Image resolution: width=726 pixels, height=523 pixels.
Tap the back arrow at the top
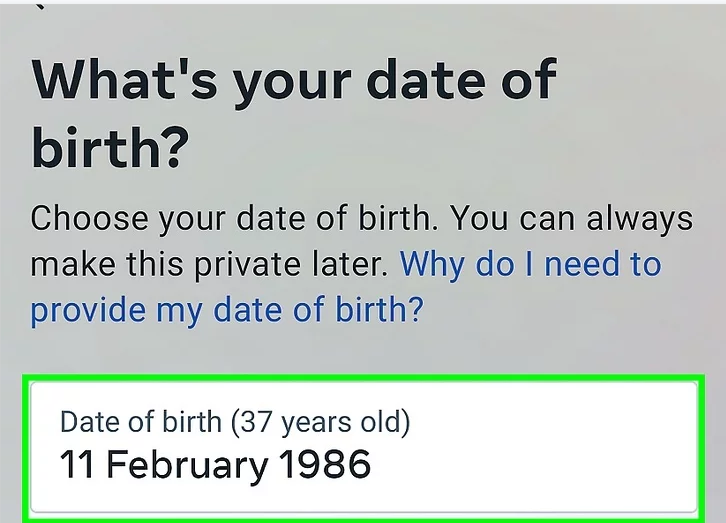tap(38, 5)
